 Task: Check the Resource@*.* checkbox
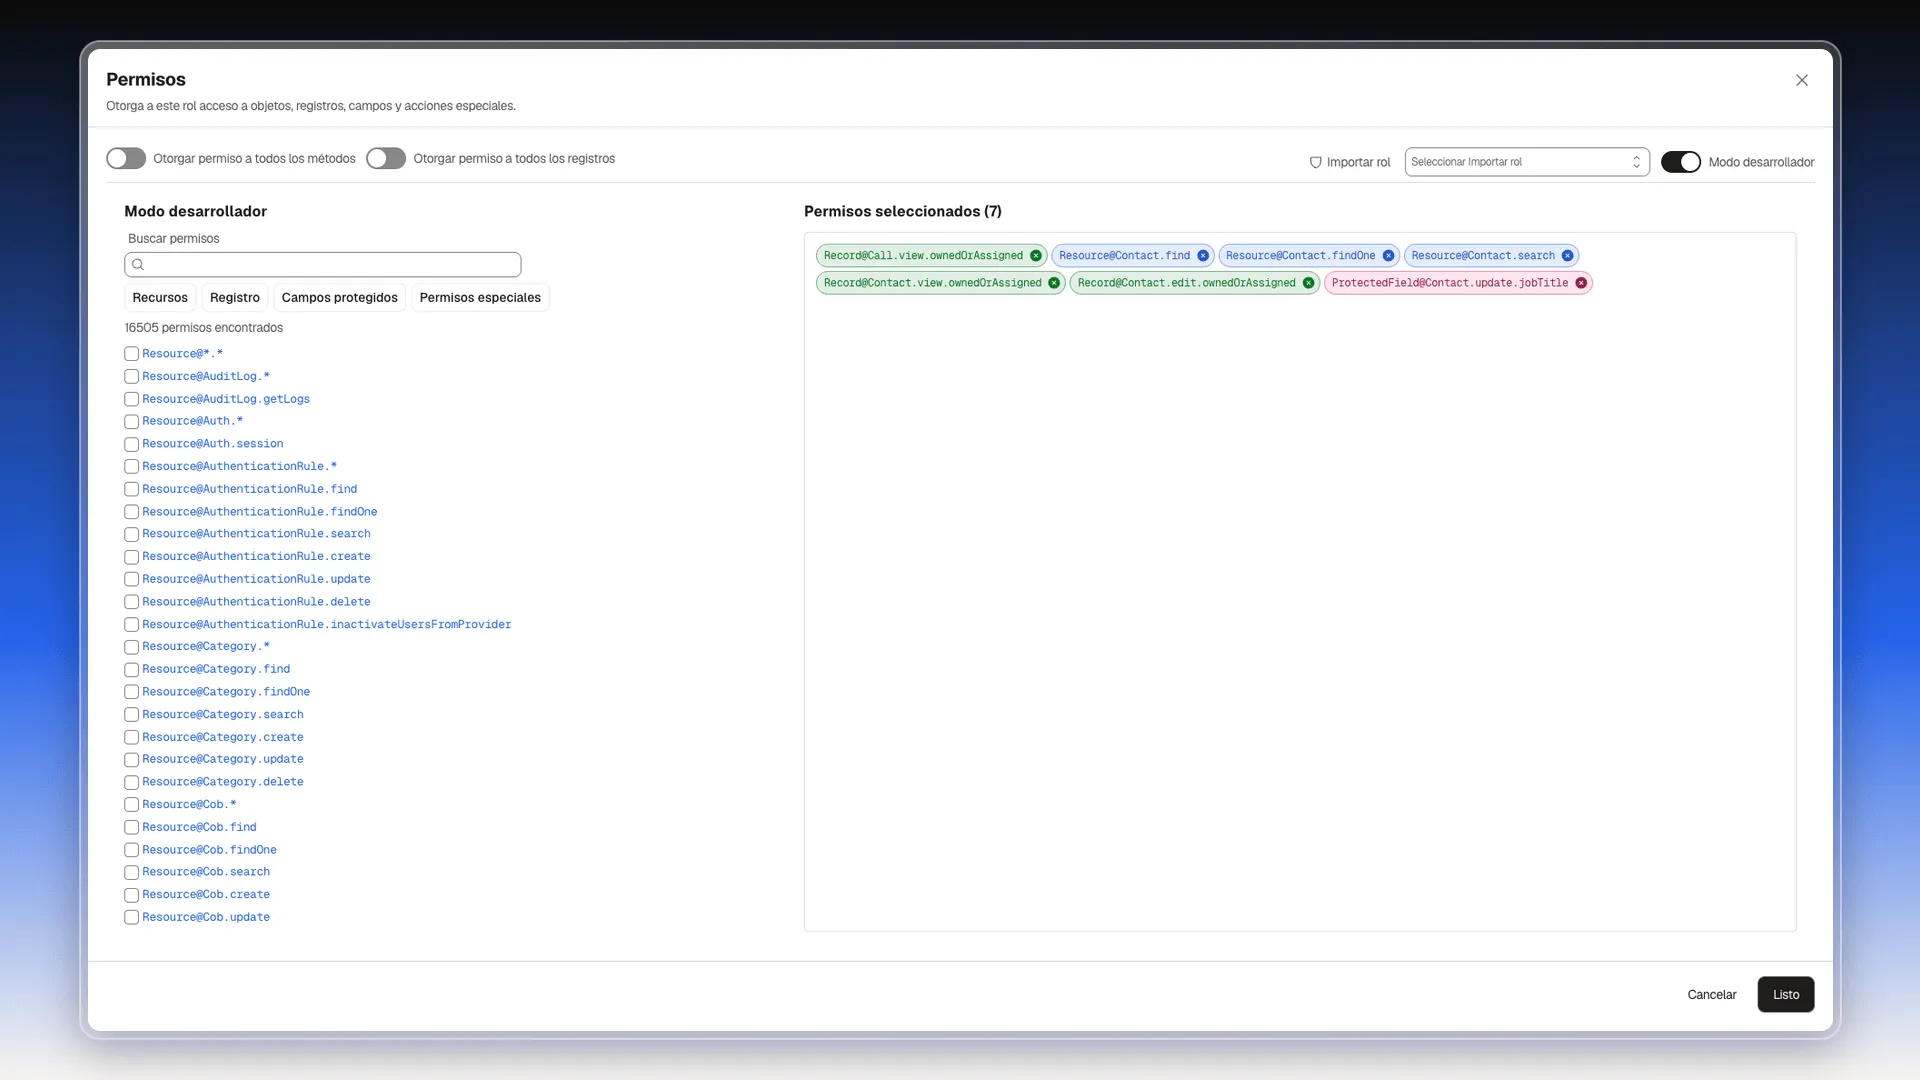pyautogui.click(x=131, y=354)
